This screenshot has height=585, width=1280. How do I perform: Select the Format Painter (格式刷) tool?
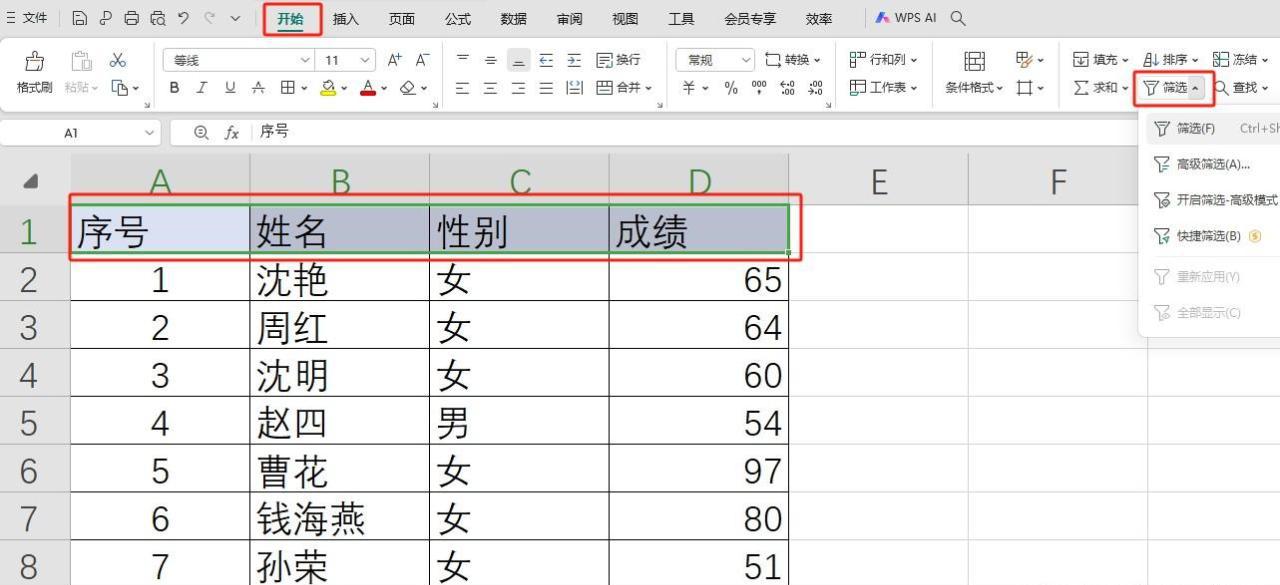click(34, 73)
